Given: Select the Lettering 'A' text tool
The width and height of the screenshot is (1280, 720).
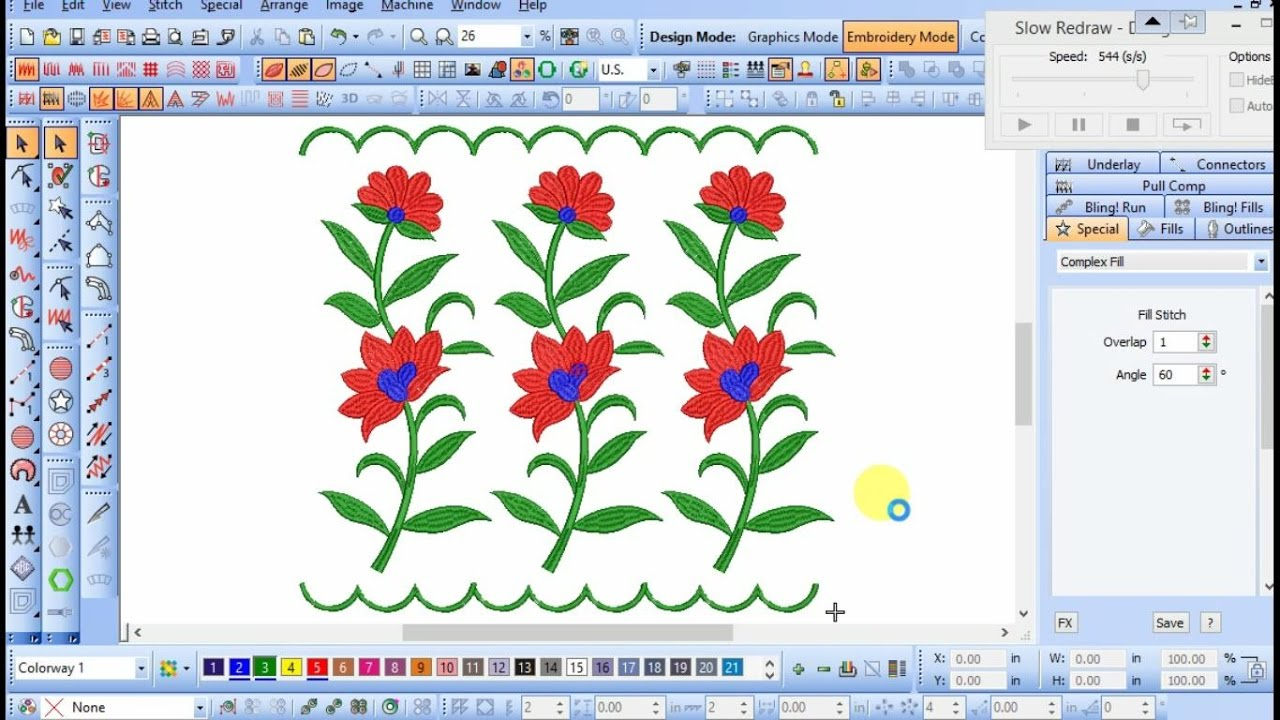Looking at the screenshot, I should pyautogui.click(x=22, y=505).
